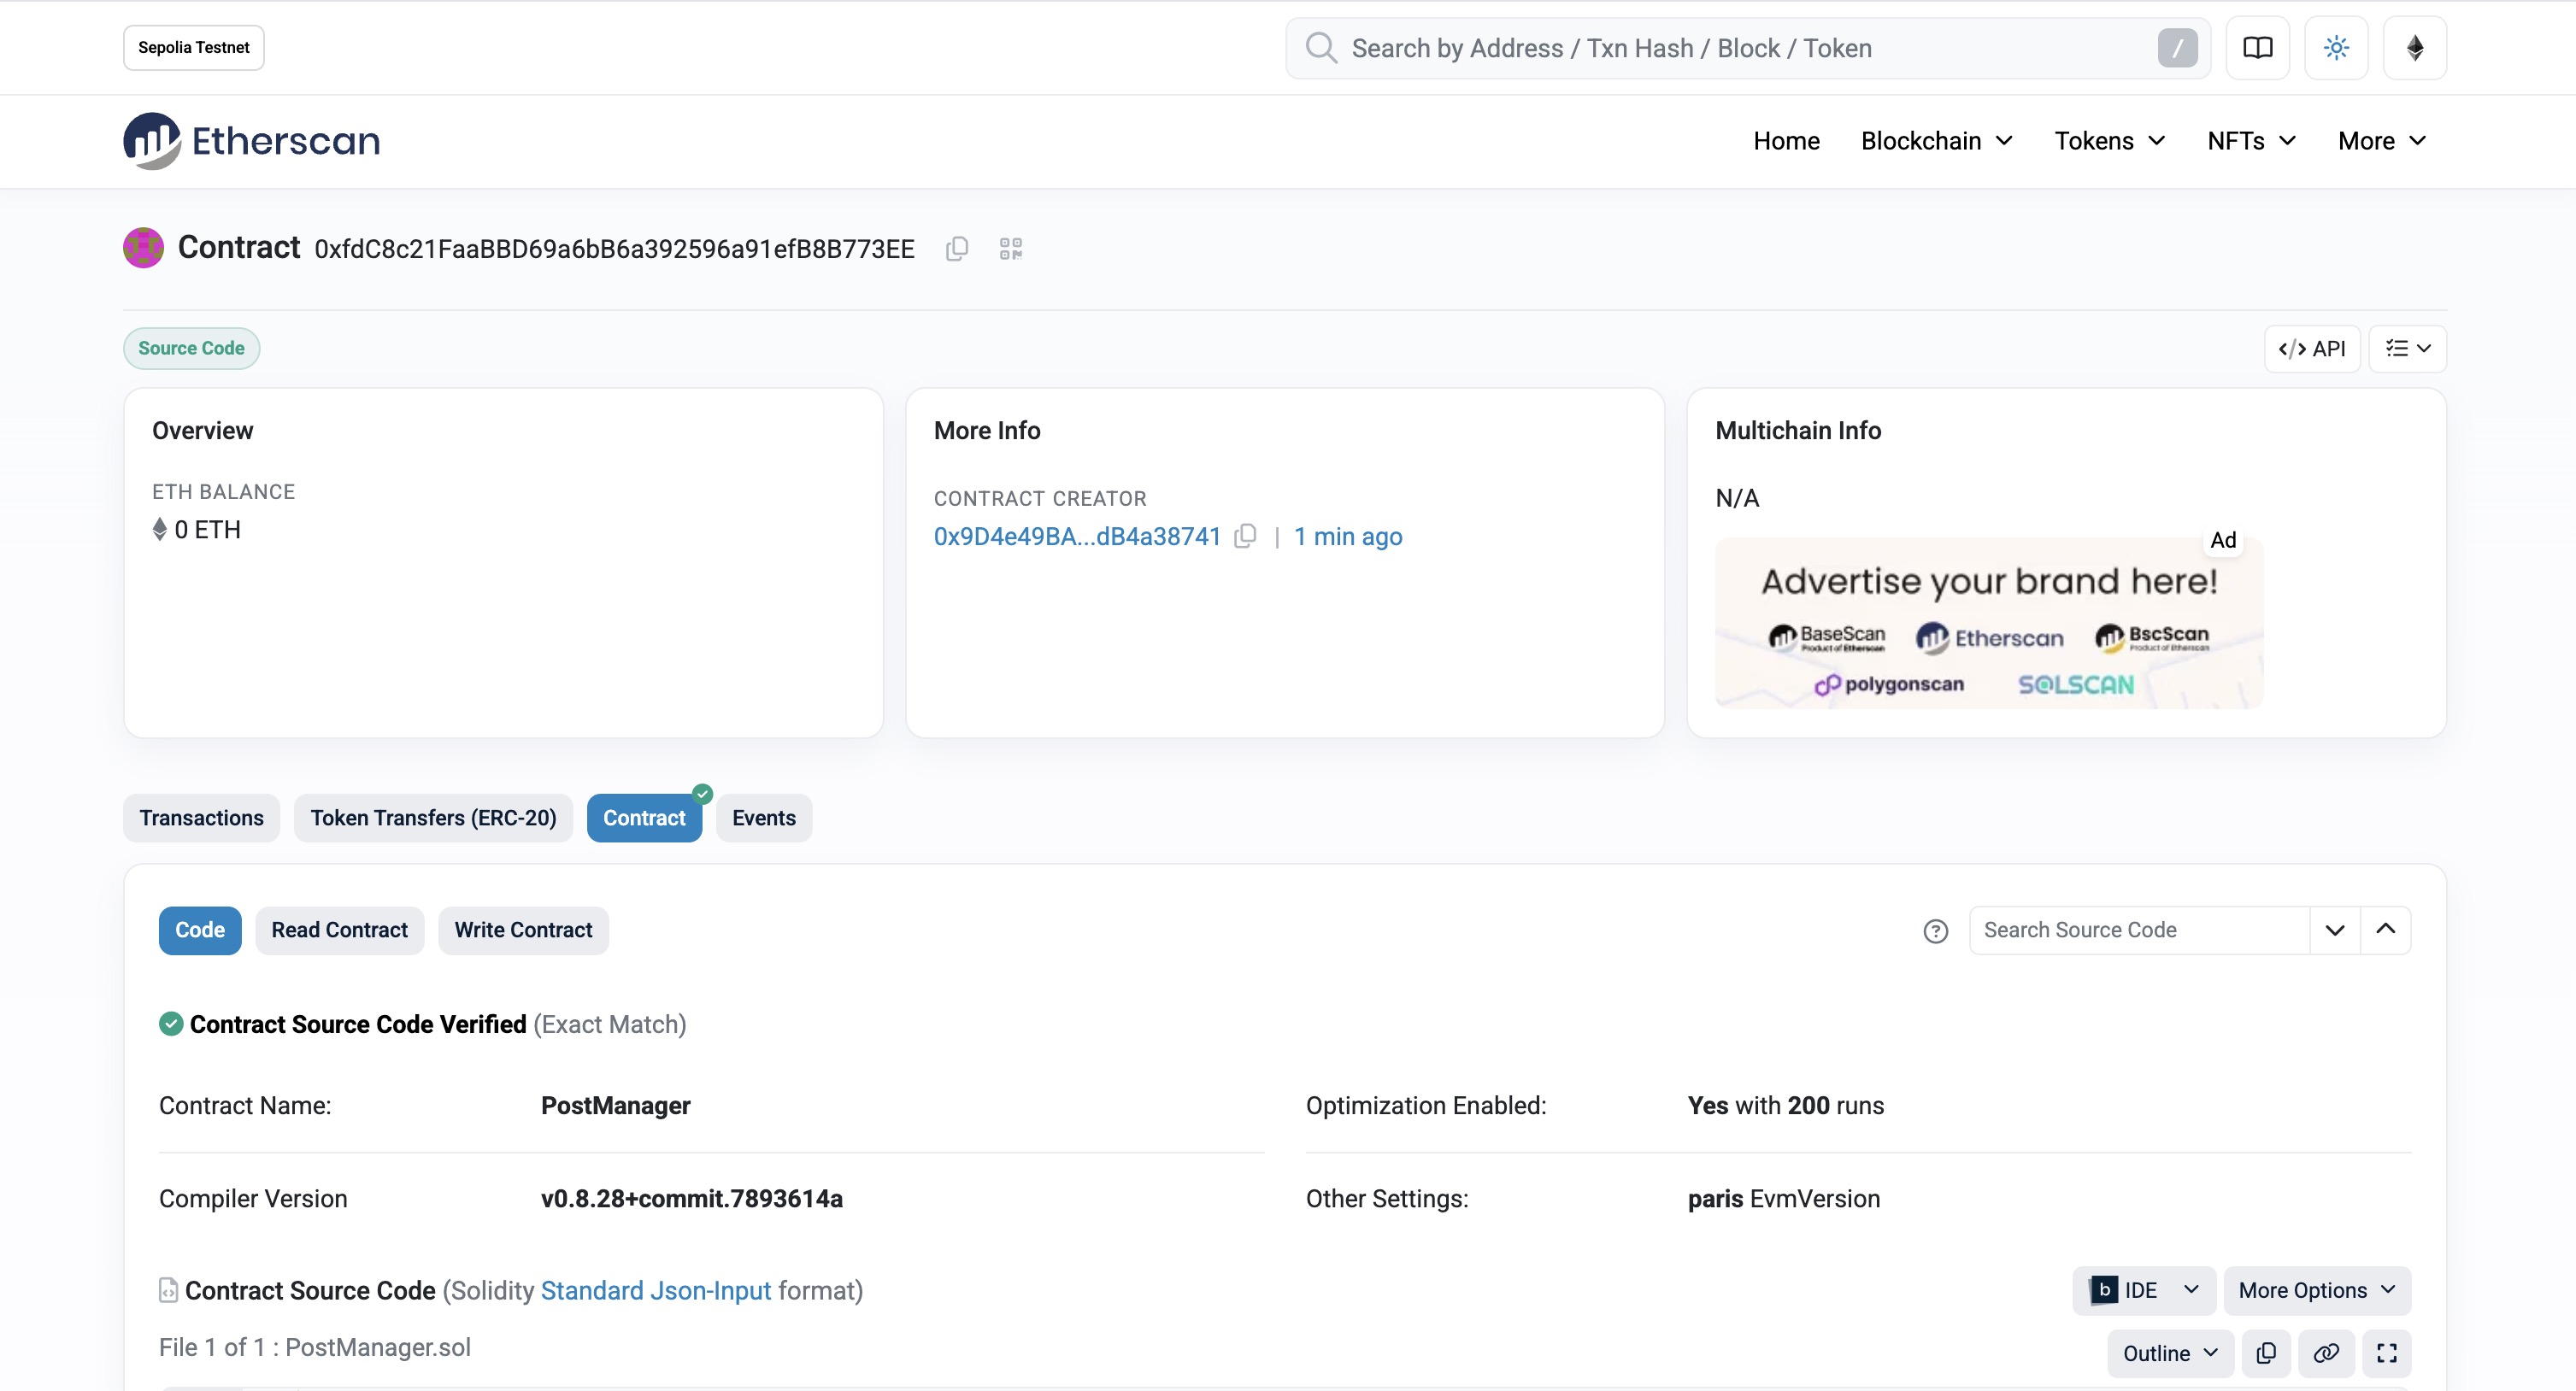Focus the main address search field
The image size is (2576, 1391).
(1748, 48)
